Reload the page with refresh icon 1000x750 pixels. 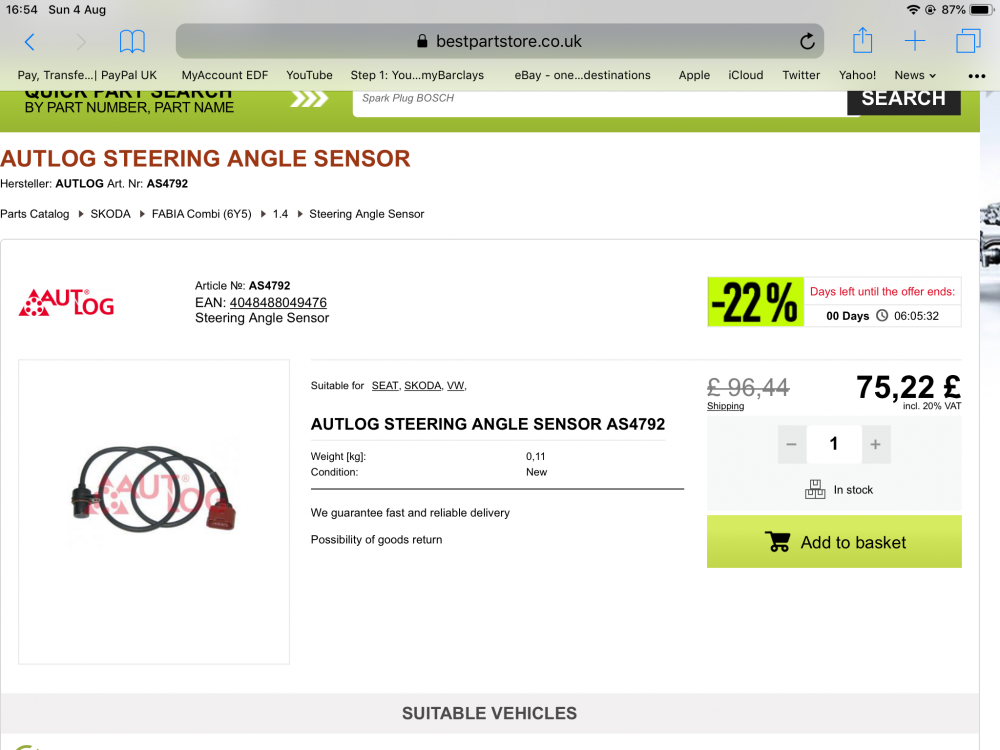coord(807,41)
